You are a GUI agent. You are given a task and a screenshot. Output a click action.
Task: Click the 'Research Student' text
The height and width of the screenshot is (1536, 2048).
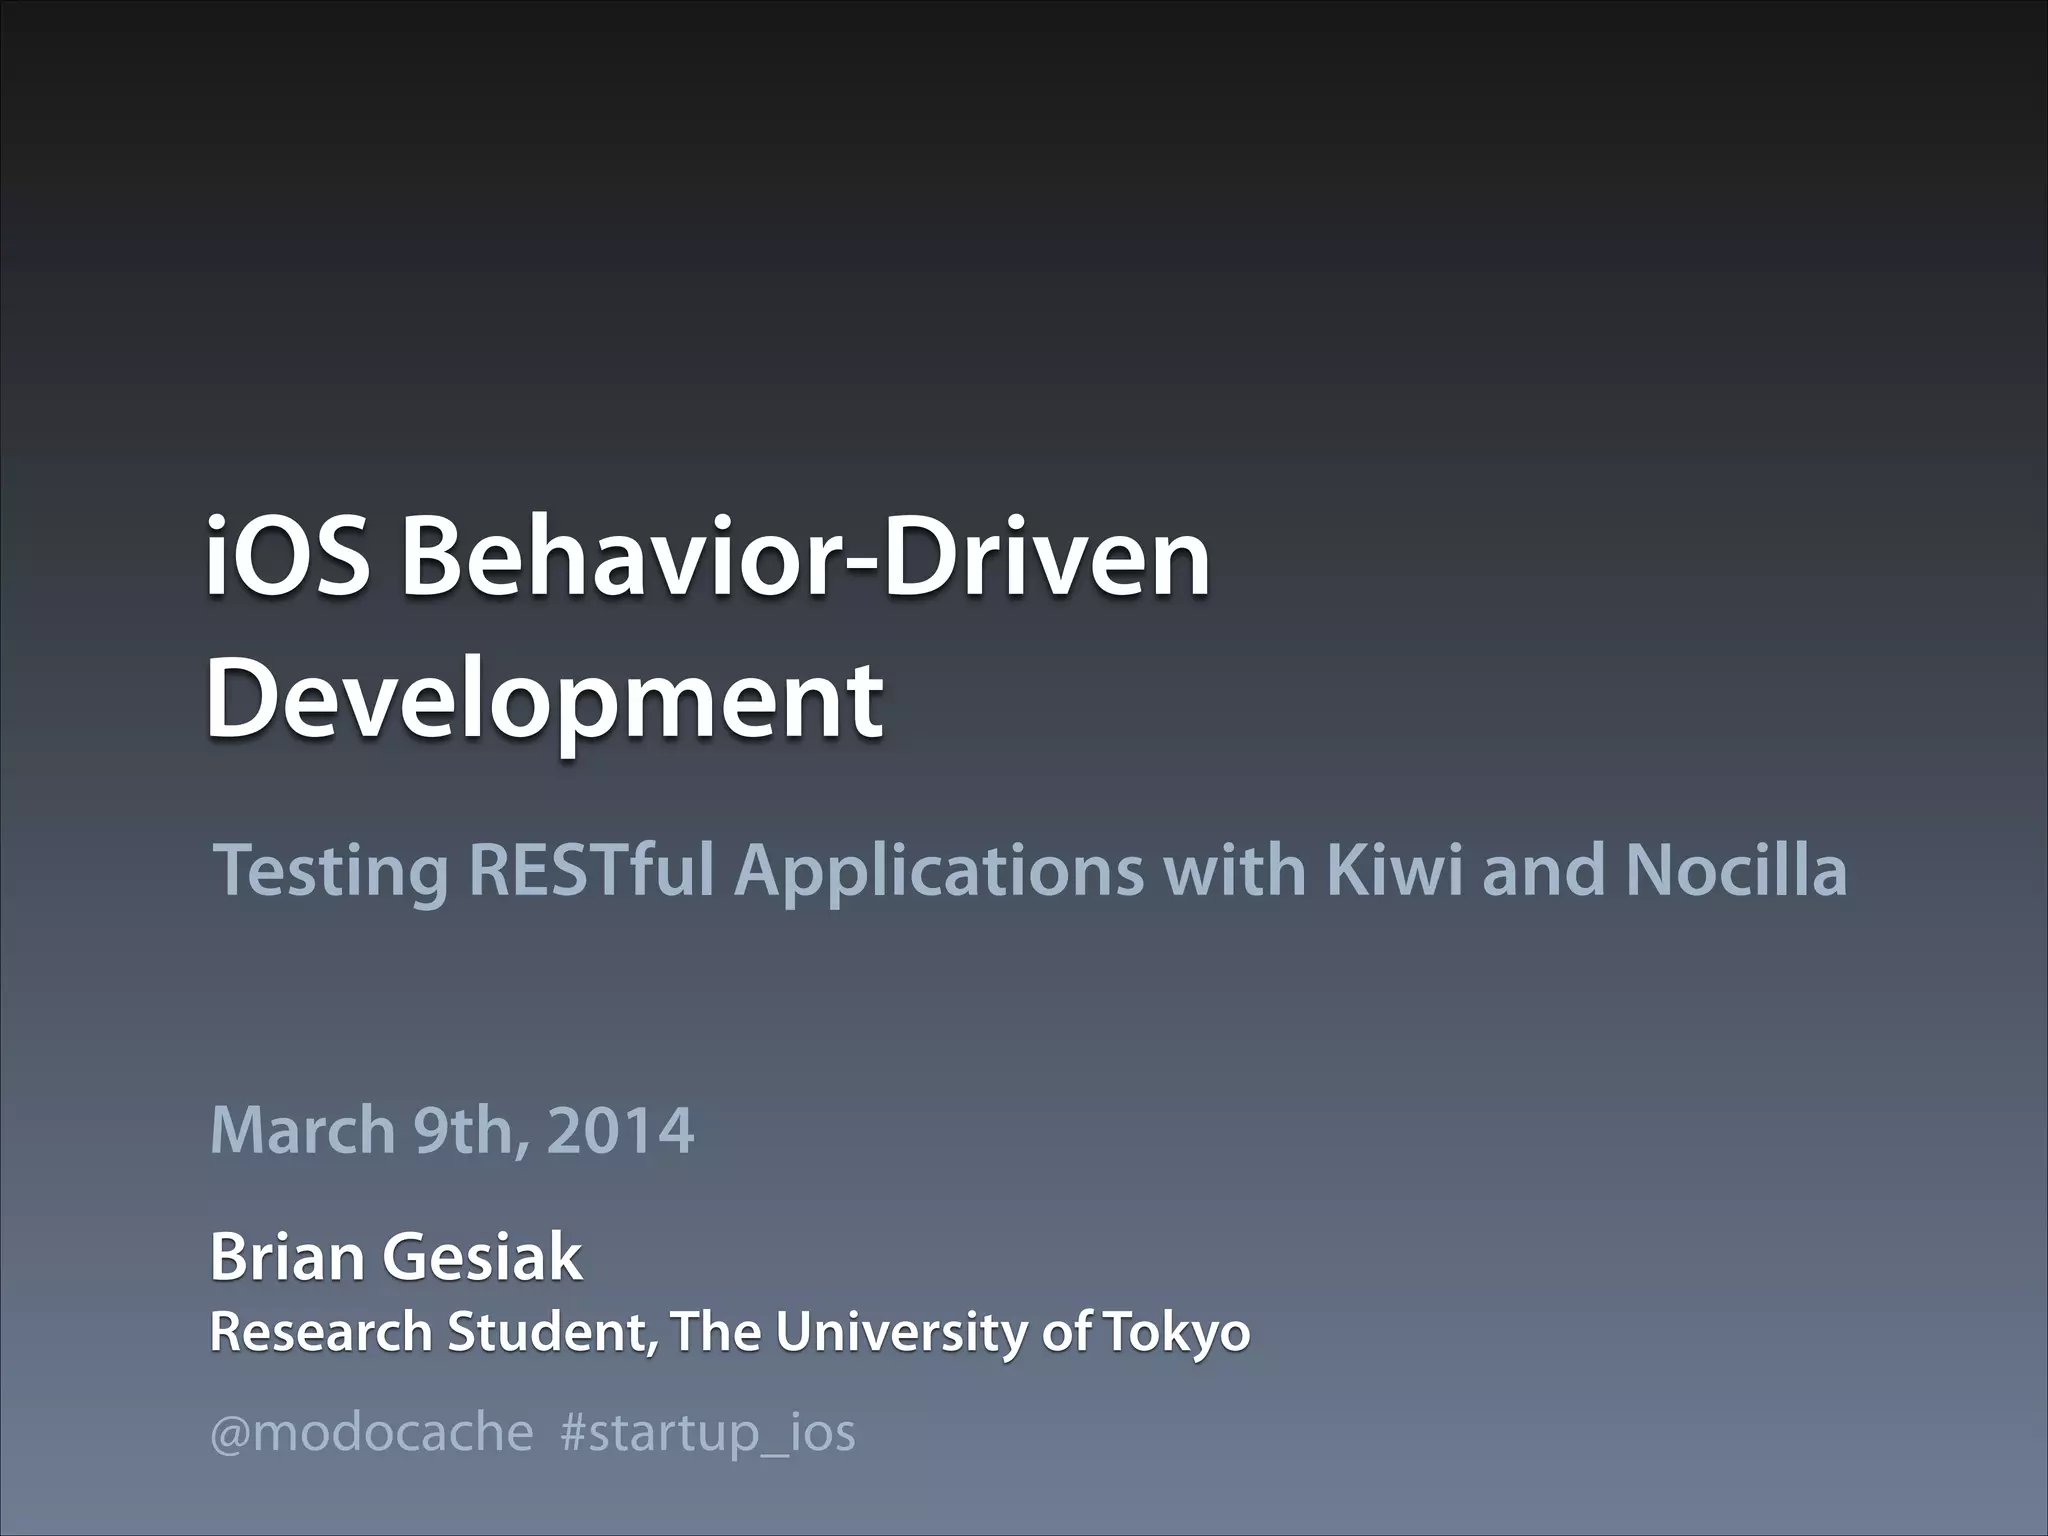coord(428,1332)
